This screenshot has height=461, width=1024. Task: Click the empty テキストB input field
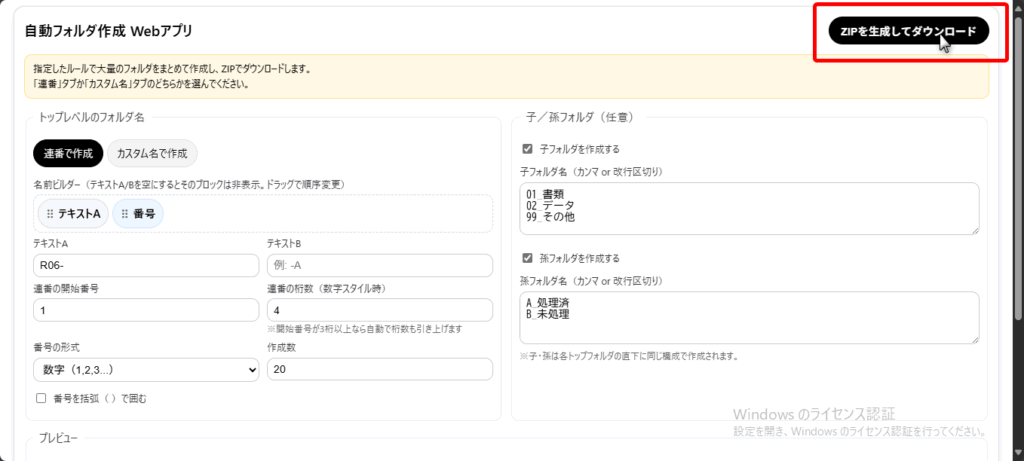point(379,265)
